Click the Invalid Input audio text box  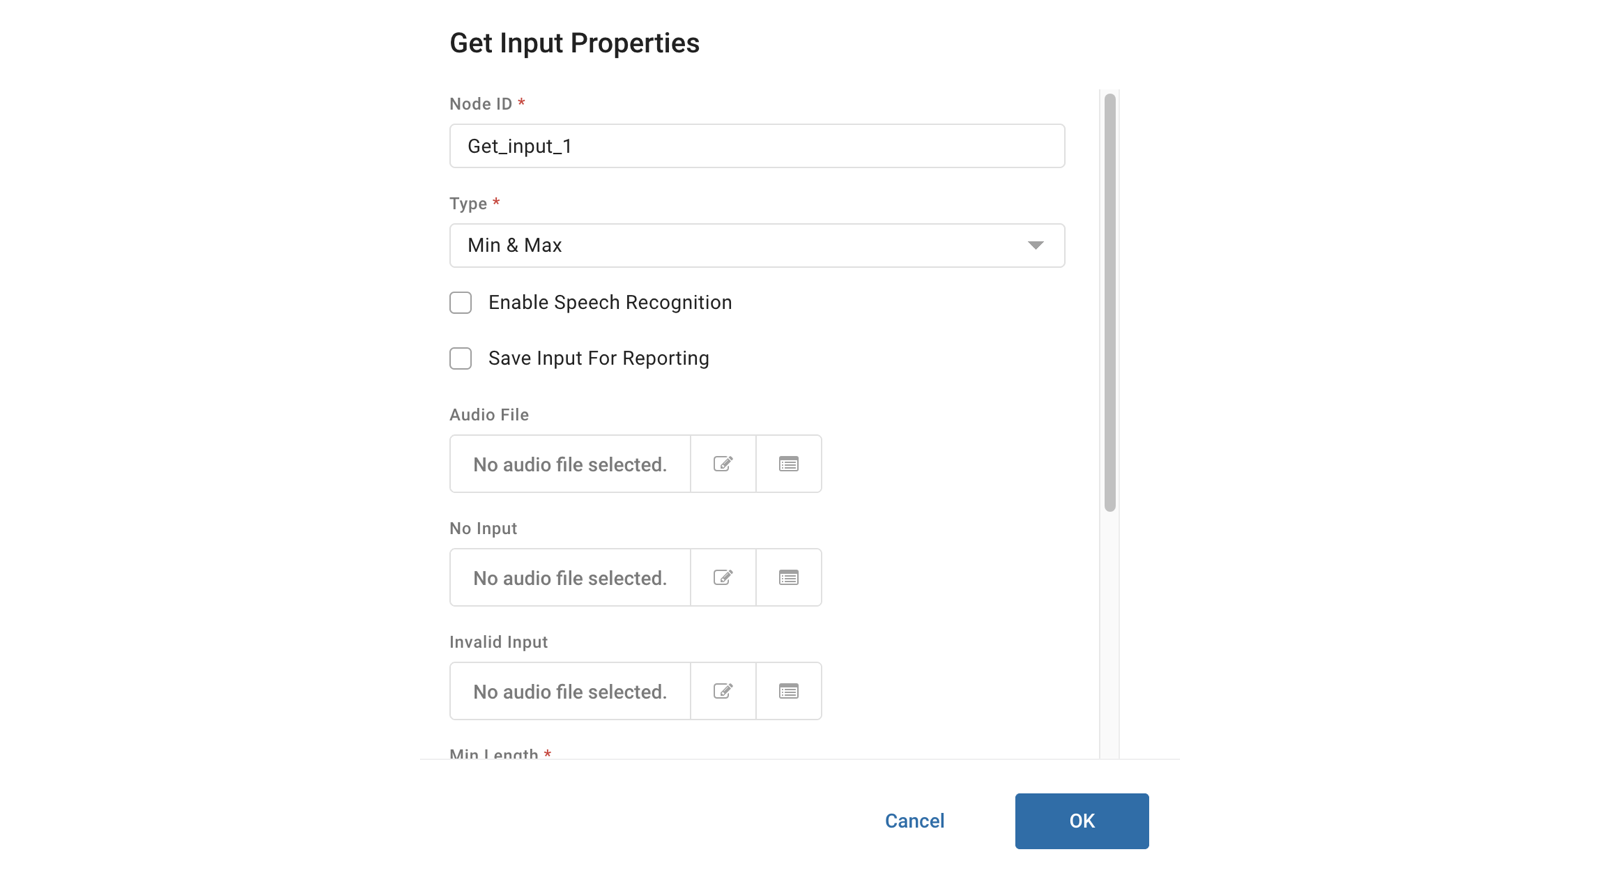[570, 691]
